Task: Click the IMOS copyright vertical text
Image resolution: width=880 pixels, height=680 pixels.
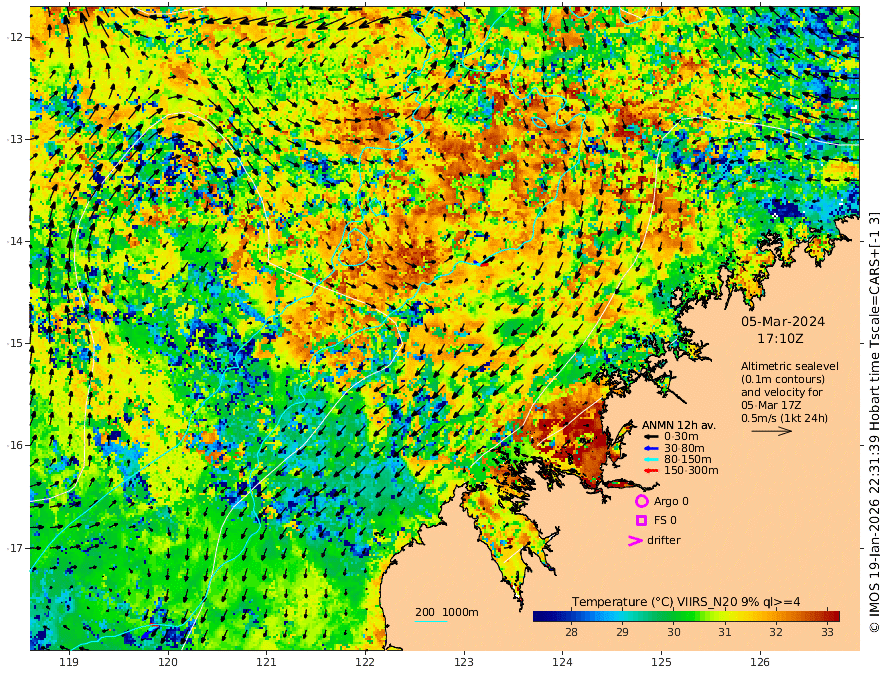Action: [x=873, y=422]
